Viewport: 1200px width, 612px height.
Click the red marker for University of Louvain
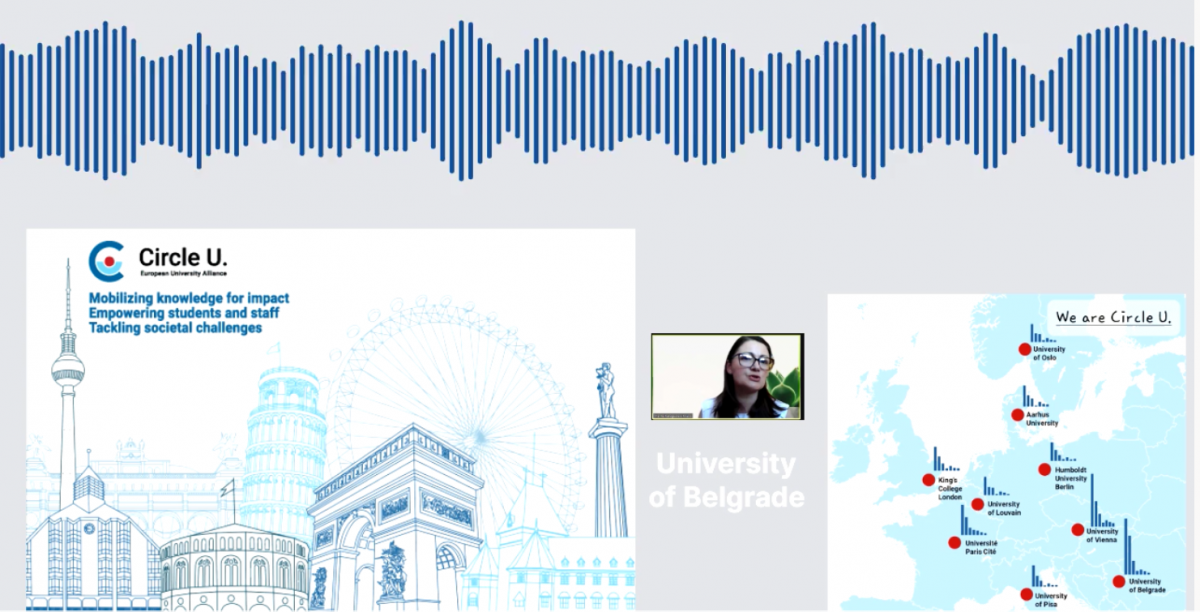coord(978,505)
